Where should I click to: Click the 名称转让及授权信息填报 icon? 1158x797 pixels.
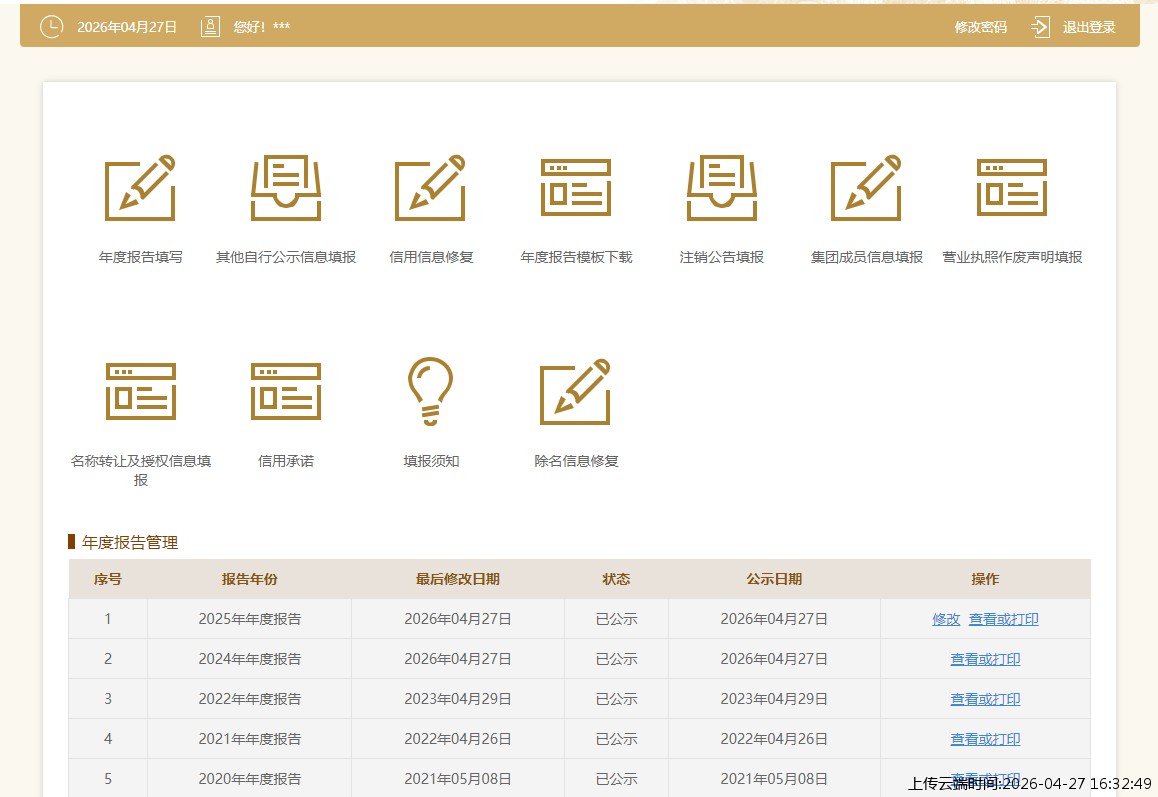click(140, 391)
